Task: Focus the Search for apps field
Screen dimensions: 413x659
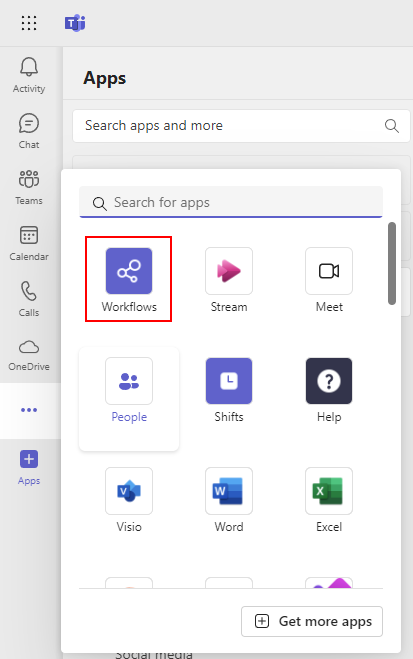Action: (x=231, y=202)
